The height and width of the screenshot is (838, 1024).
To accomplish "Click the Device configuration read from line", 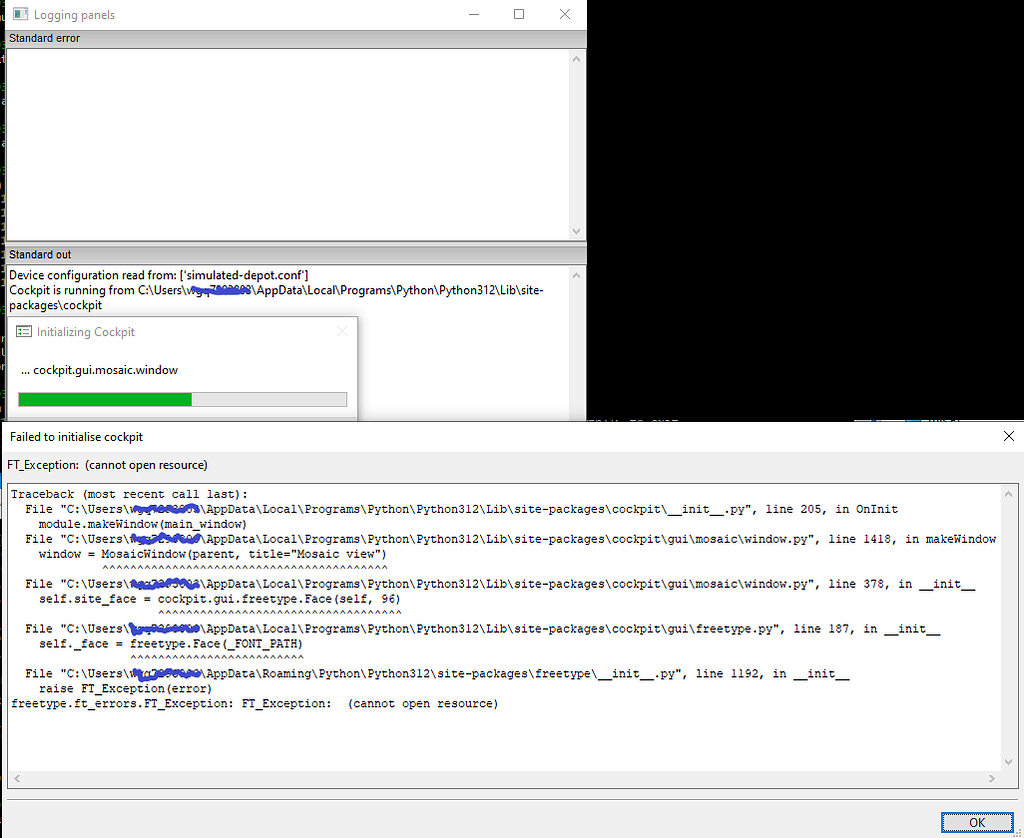I will 157,274.
